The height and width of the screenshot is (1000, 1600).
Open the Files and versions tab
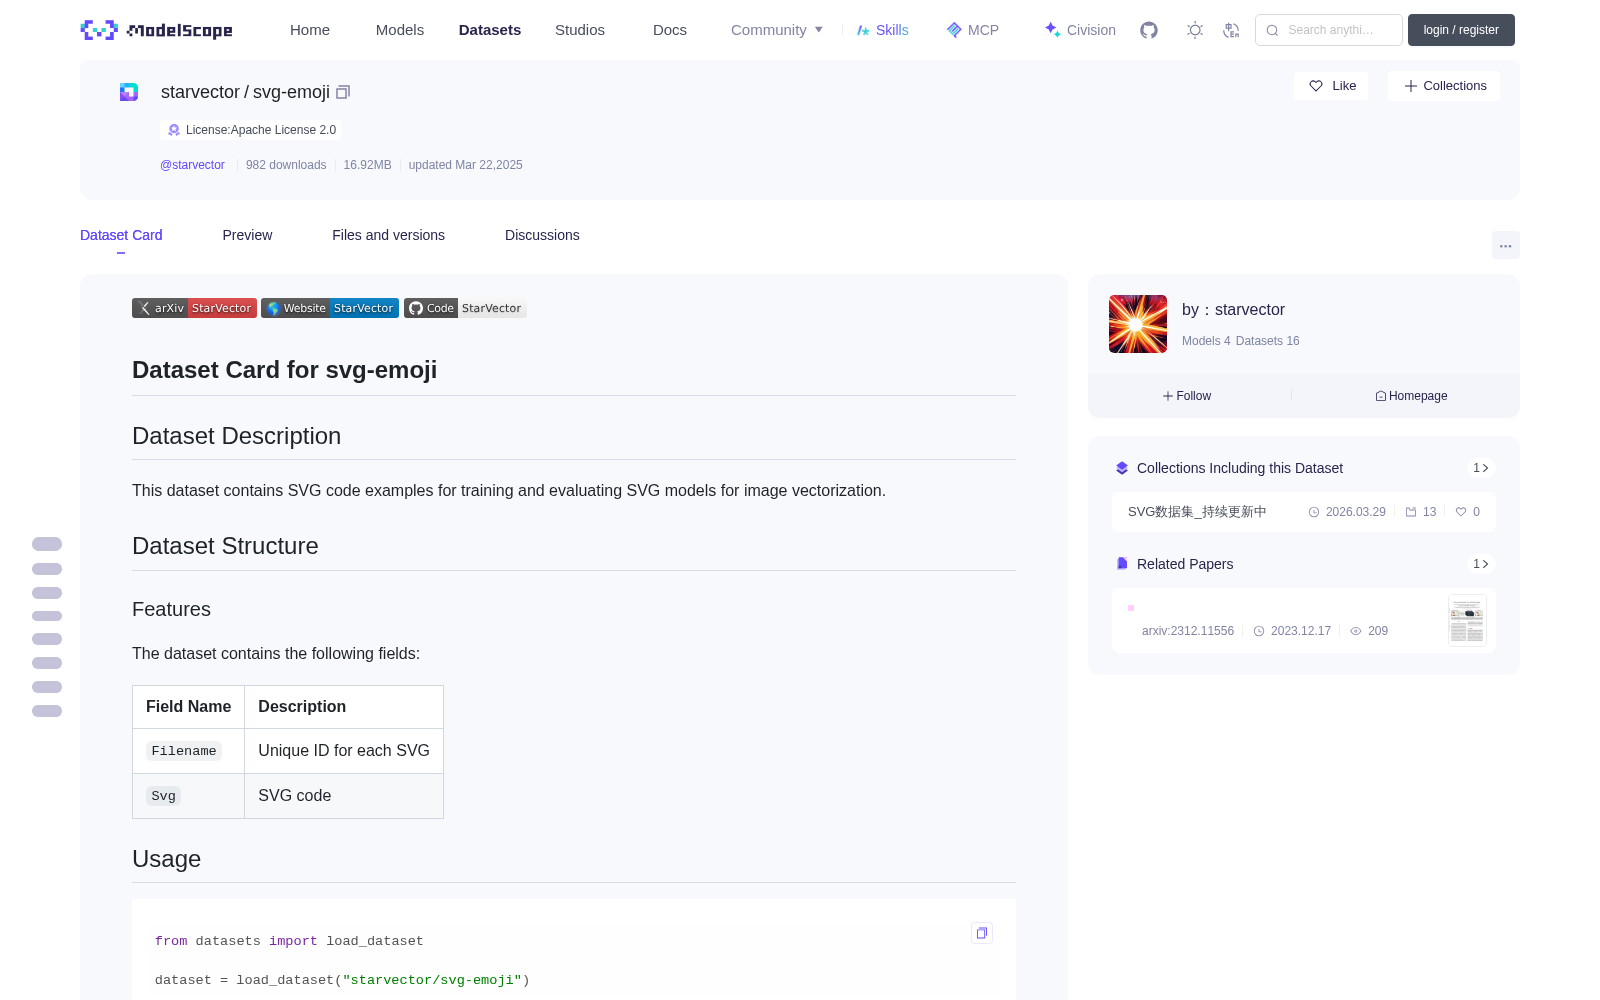pos(388,235)
